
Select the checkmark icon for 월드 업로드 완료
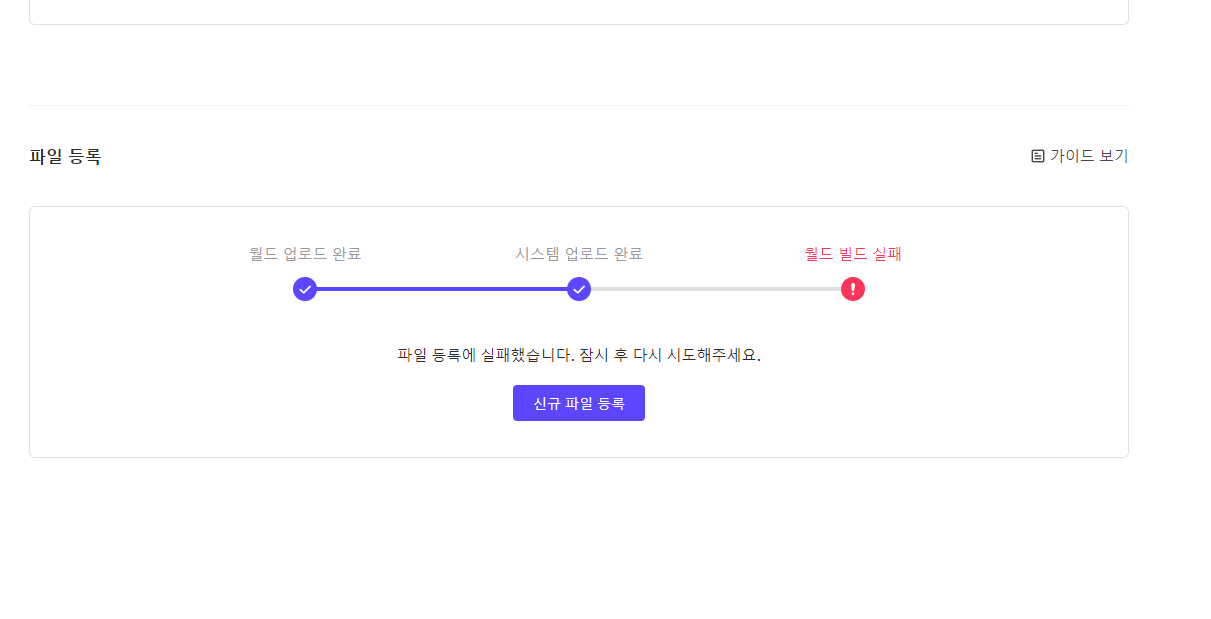click(x=304, y=289)
